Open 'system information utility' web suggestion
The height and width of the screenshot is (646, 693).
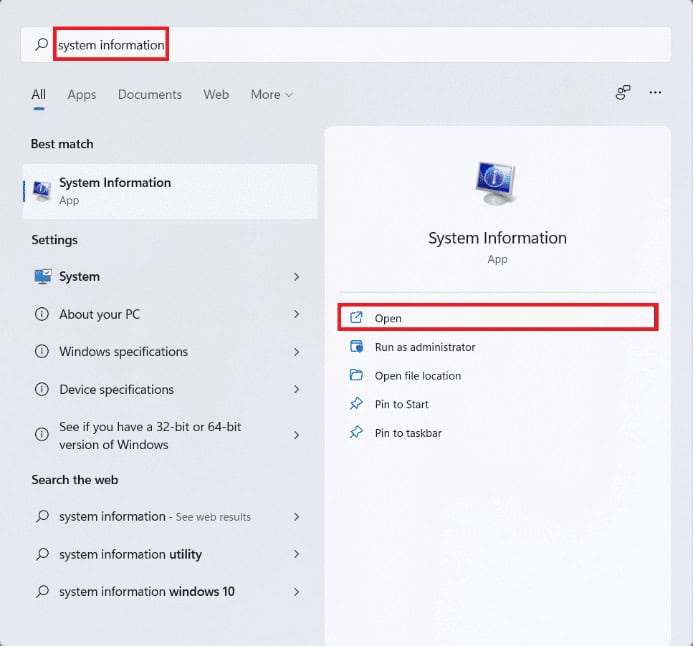(x=170, y=554)
